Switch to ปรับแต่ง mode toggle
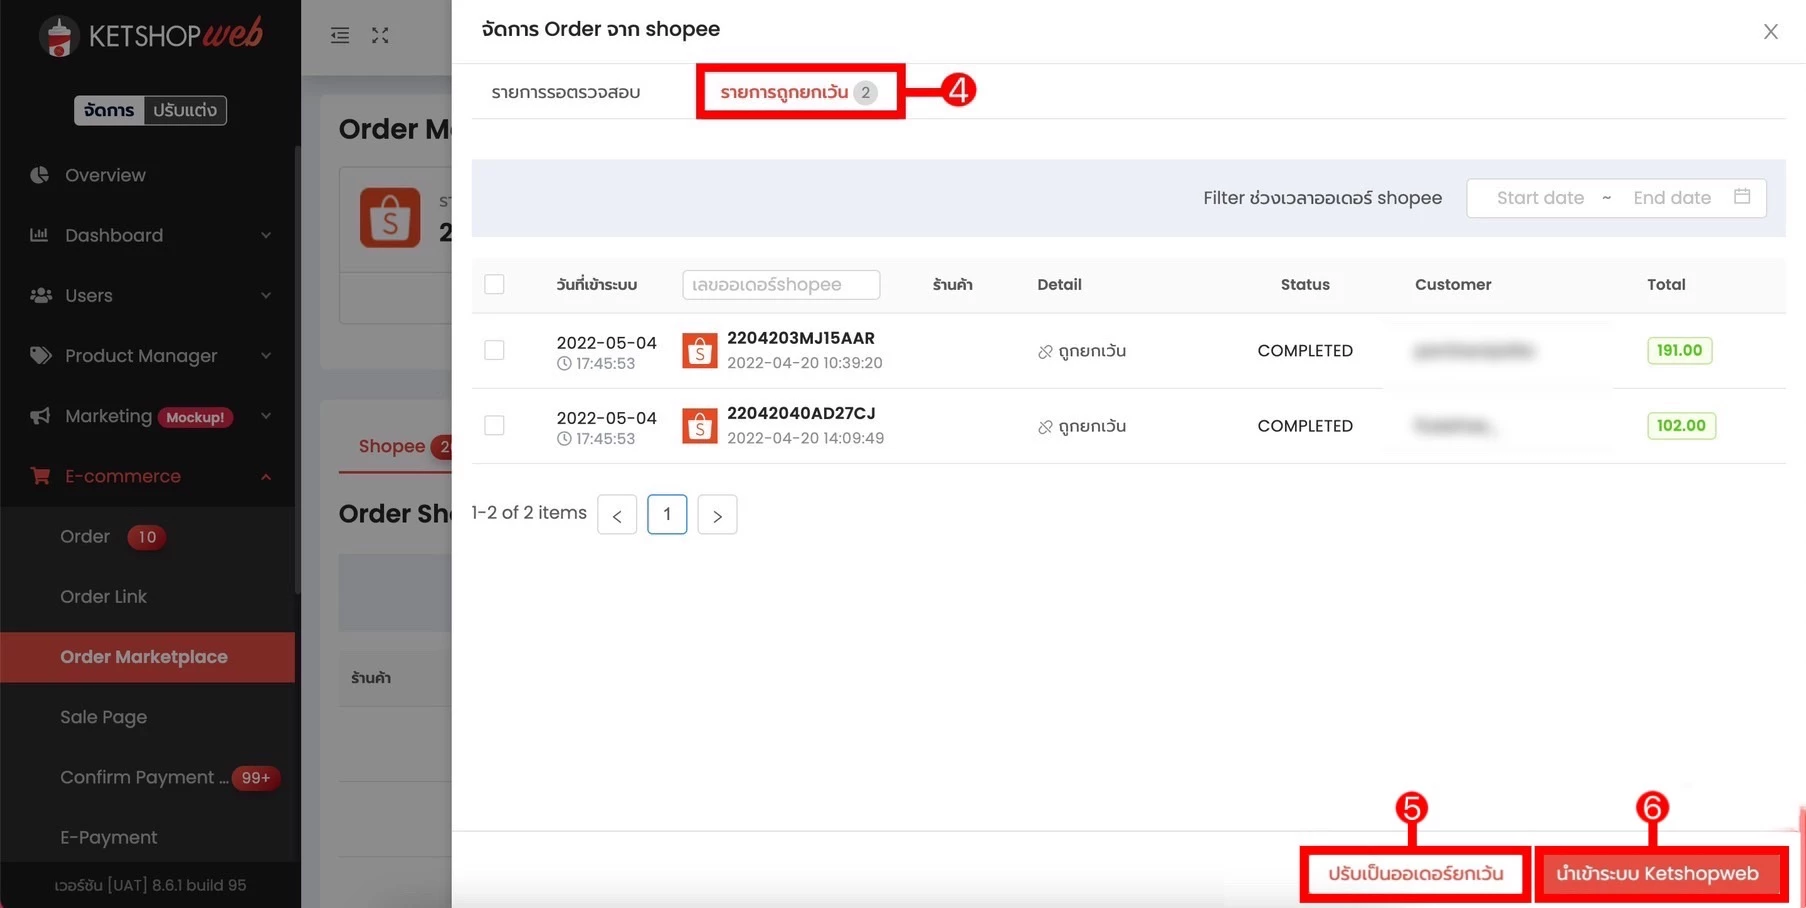This screenshot has height=908, width=1806. 185,110
